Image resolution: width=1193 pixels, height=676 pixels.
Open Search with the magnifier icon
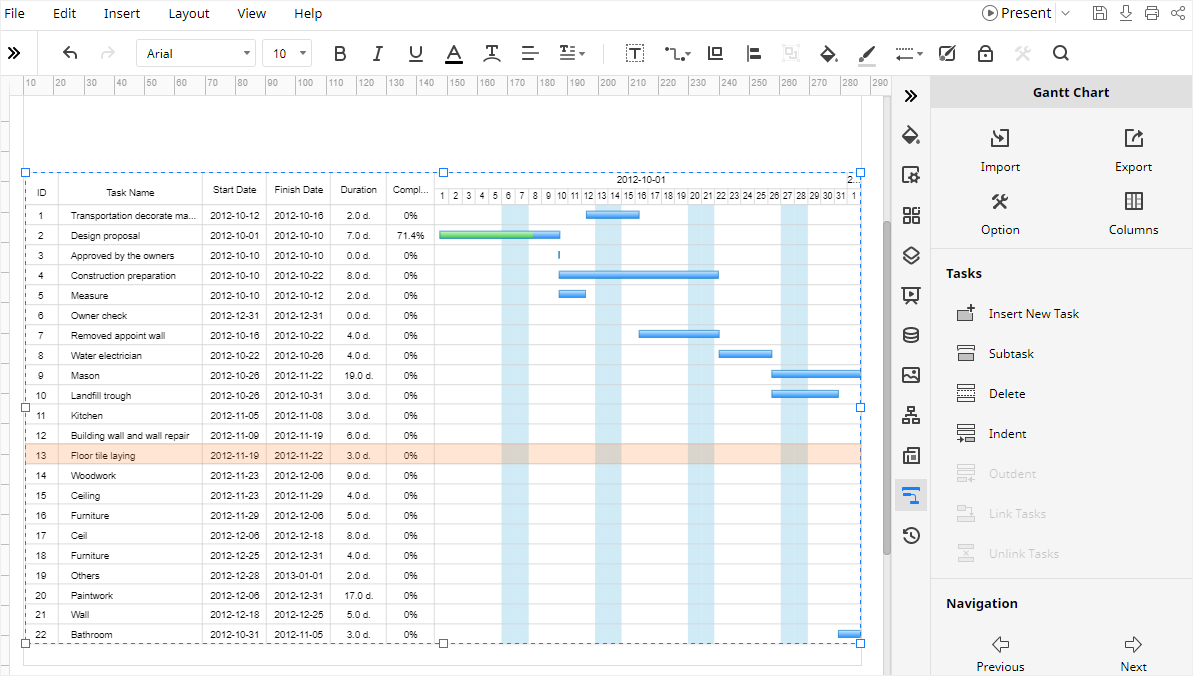pos(1060,53)
